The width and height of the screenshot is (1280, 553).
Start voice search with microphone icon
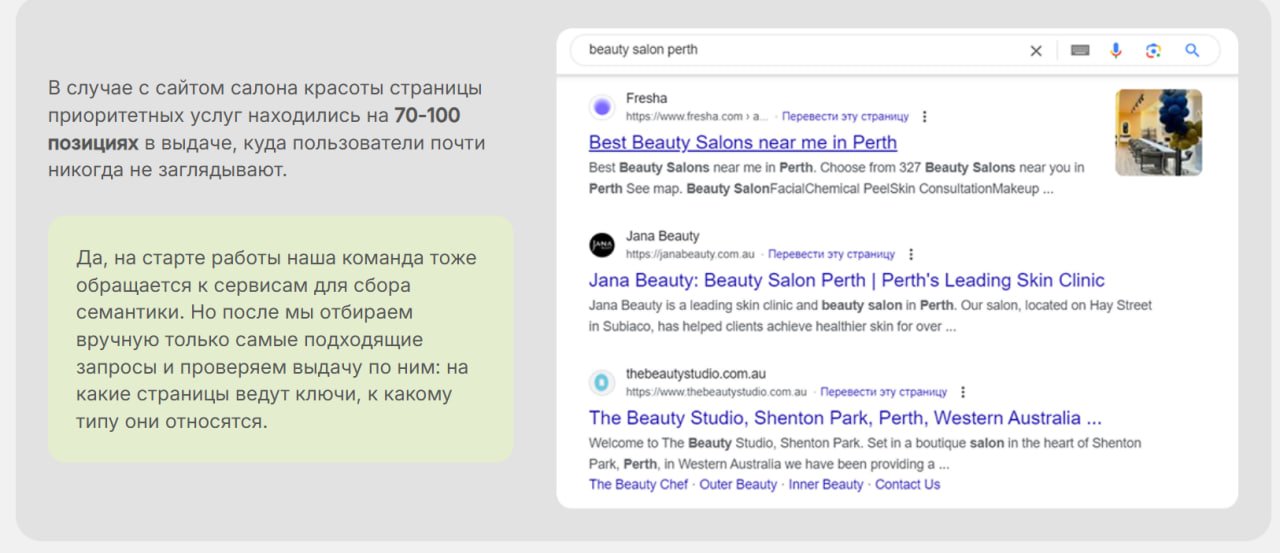(x=1116, y=51)
